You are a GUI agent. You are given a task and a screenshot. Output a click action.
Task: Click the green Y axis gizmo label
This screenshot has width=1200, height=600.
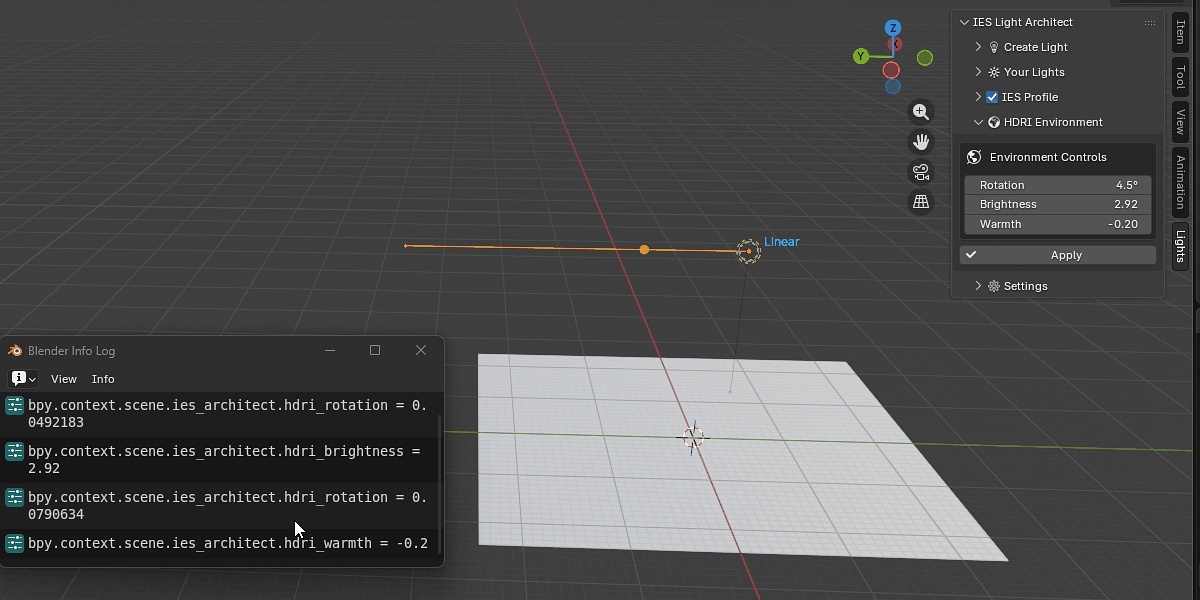pos(860,56)
